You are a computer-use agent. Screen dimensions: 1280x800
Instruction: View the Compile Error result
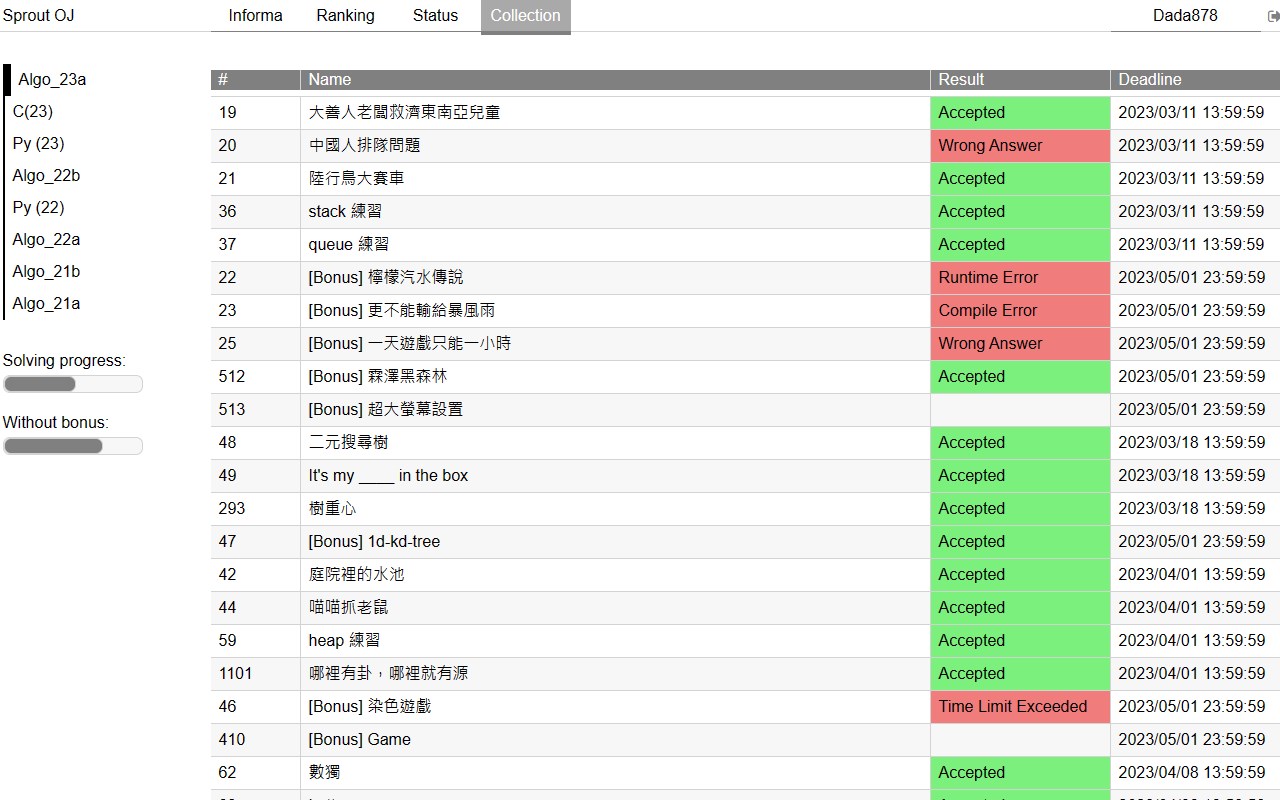pyautogui.click(x=988, y=311)
